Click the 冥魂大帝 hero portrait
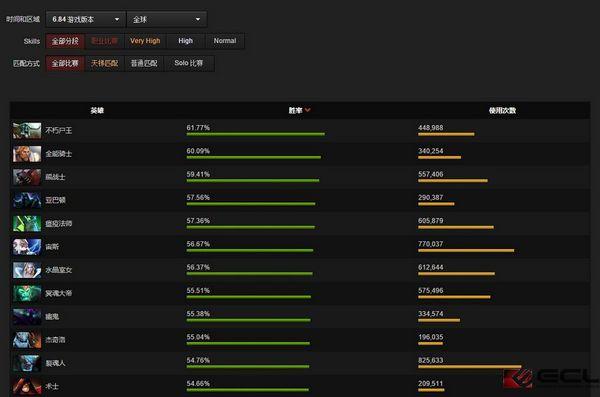Viewport: 600px width, 397px height. [27, 293]
